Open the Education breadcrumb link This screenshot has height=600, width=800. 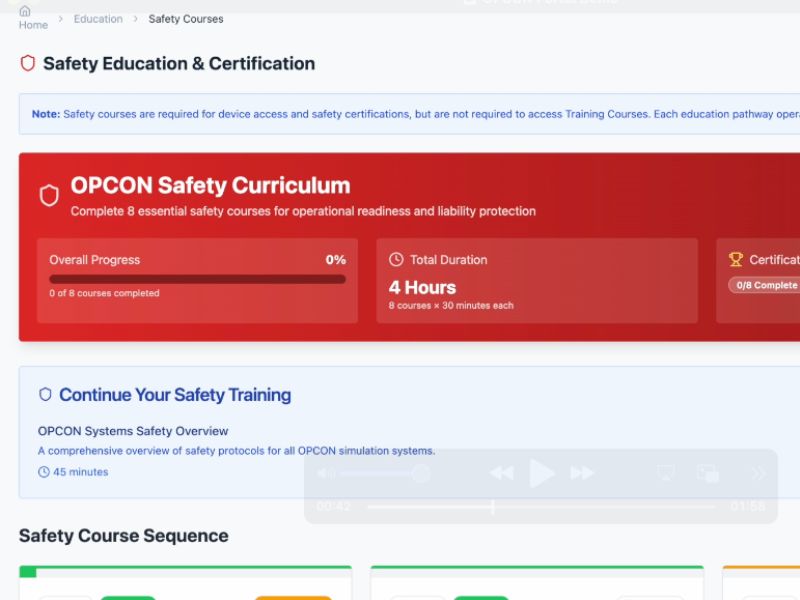coord(98,19)
